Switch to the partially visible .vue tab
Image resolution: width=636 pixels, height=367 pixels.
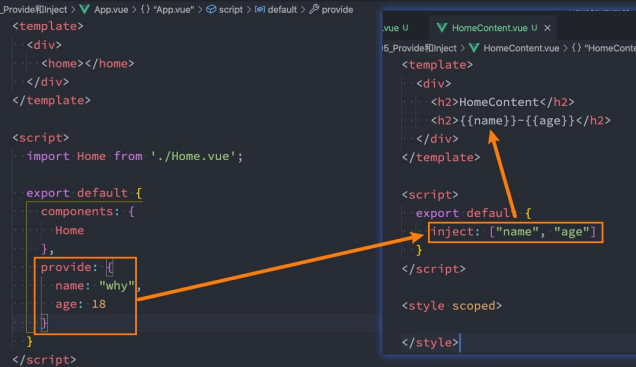coord(395,28)
